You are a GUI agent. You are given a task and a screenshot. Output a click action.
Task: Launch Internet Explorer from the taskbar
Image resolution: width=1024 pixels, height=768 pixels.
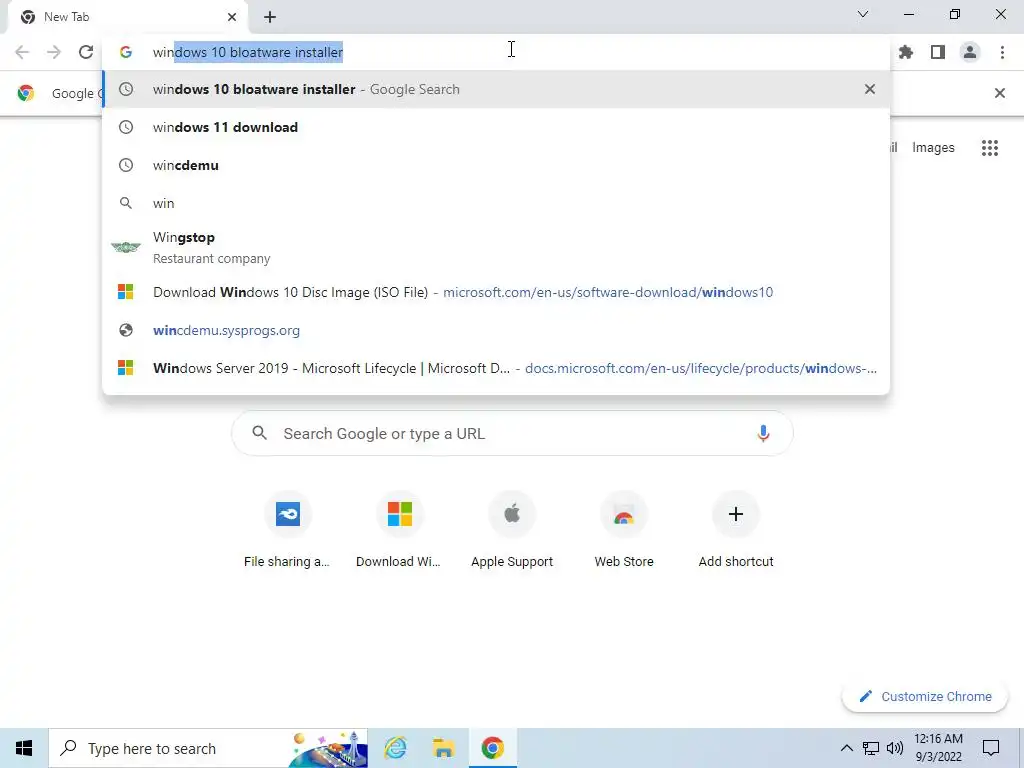pyautogui.click(x=395, y=748)
